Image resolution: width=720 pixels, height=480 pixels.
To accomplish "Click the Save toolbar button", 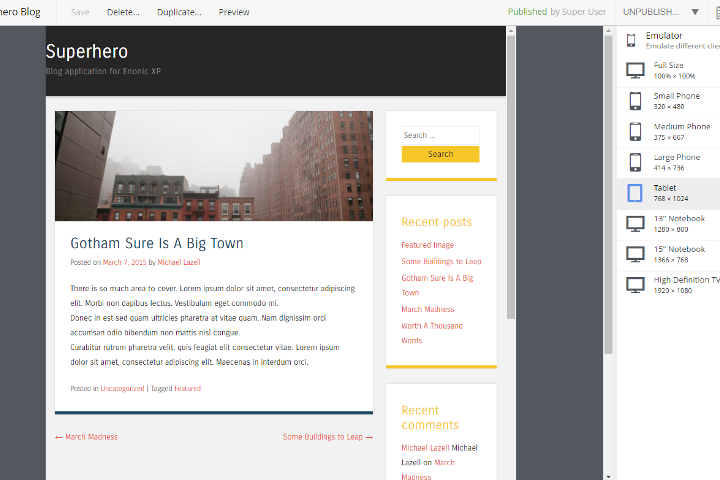I will pos(80,12).
